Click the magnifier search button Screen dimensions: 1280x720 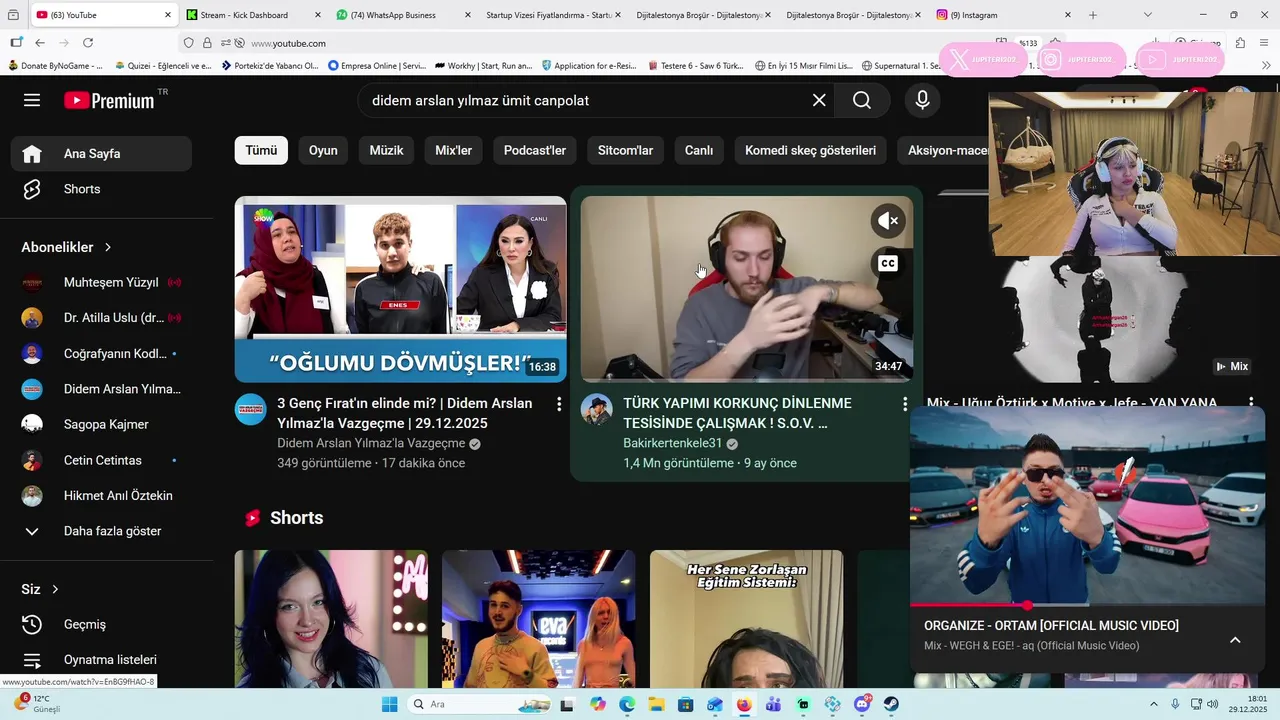[x=862, y=100]
